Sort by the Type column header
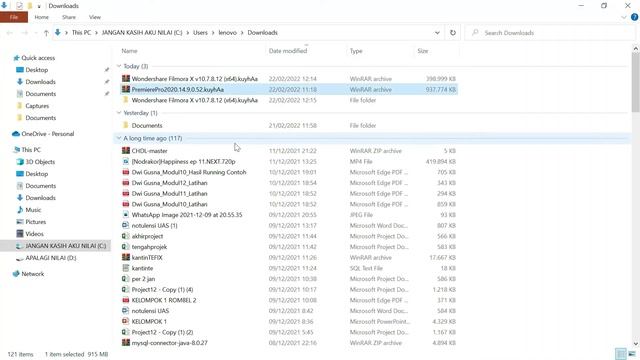Viewport: 640px width, 360px height. pos(356,51)
